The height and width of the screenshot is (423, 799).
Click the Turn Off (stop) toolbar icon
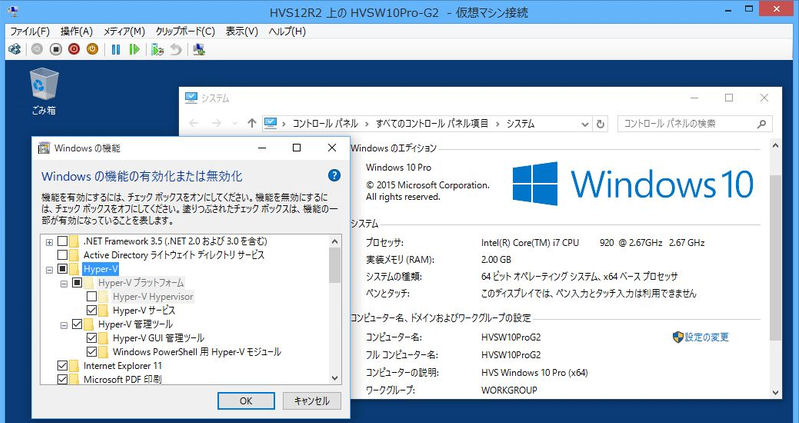tap(56, 49)
